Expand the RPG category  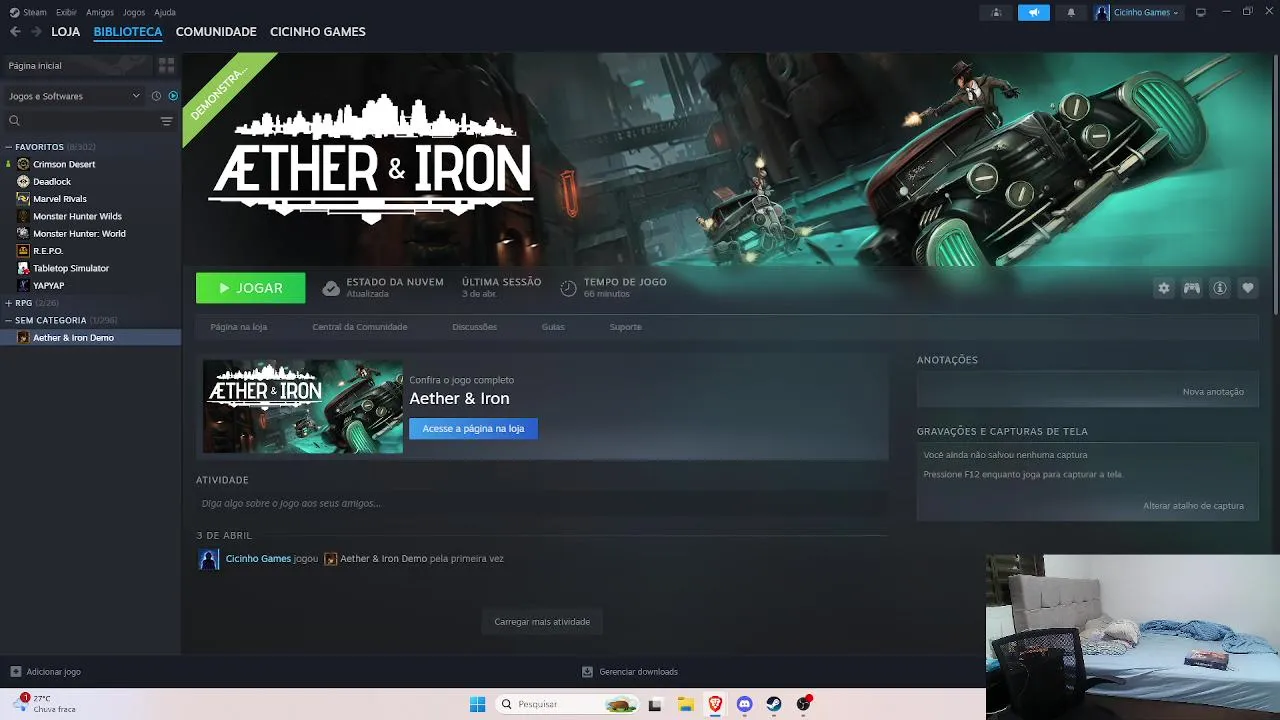click(9, 303)
